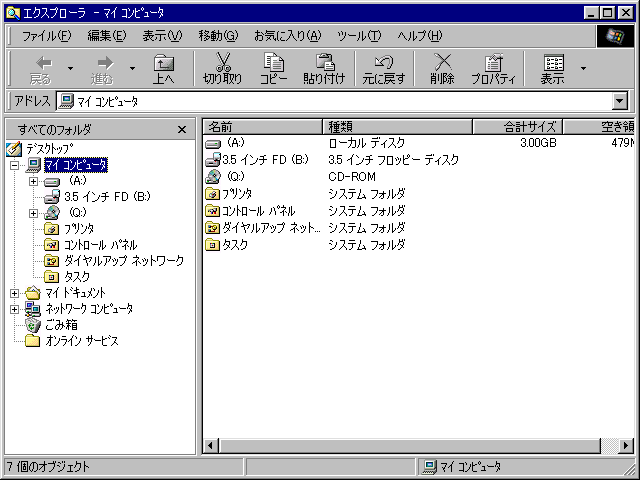Go up one level with 上へ
This screenshot has width=640, height=480.
[164, 69]
